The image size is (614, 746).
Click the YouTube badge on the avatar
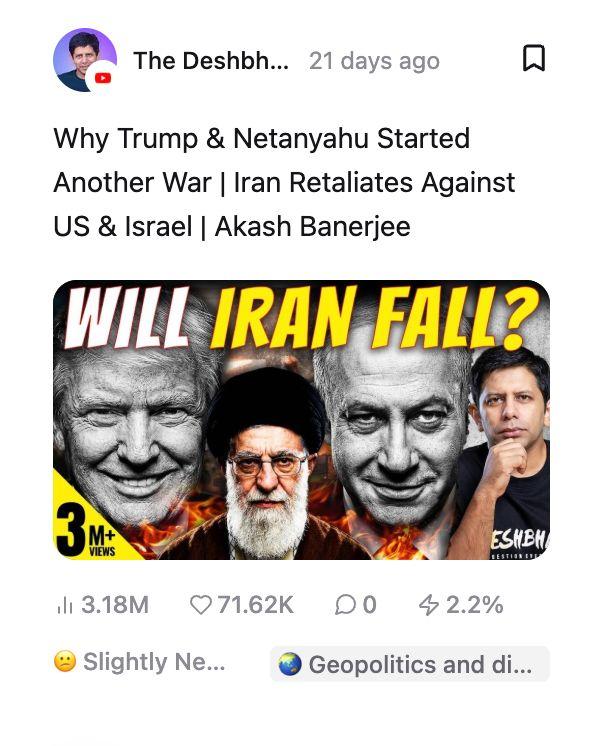[x=102, y=78]
